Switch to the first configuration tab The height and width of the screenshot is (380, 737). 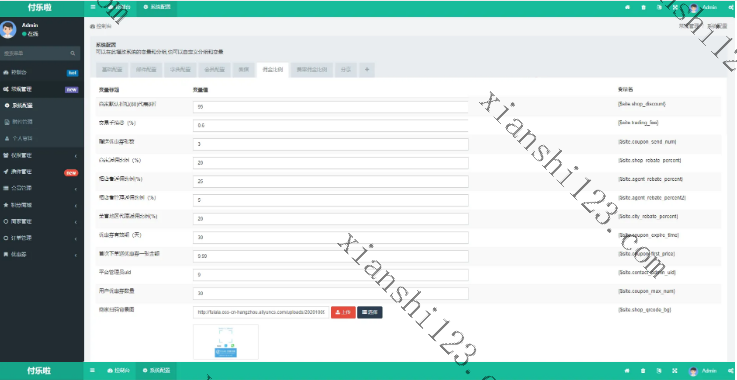[112, 70]
